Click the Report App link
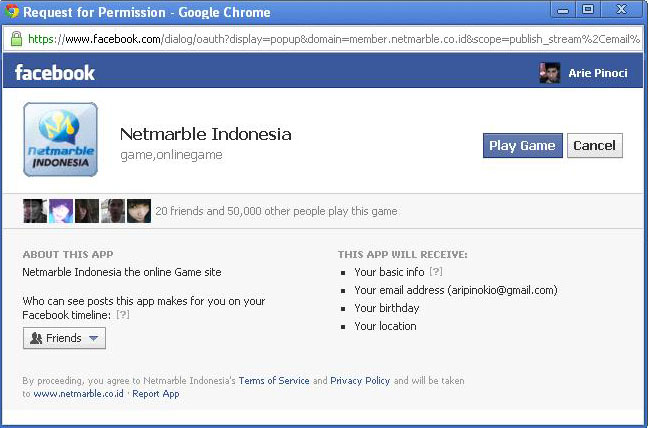The height and width of the screenshot is (428, 648). (156, 394)
